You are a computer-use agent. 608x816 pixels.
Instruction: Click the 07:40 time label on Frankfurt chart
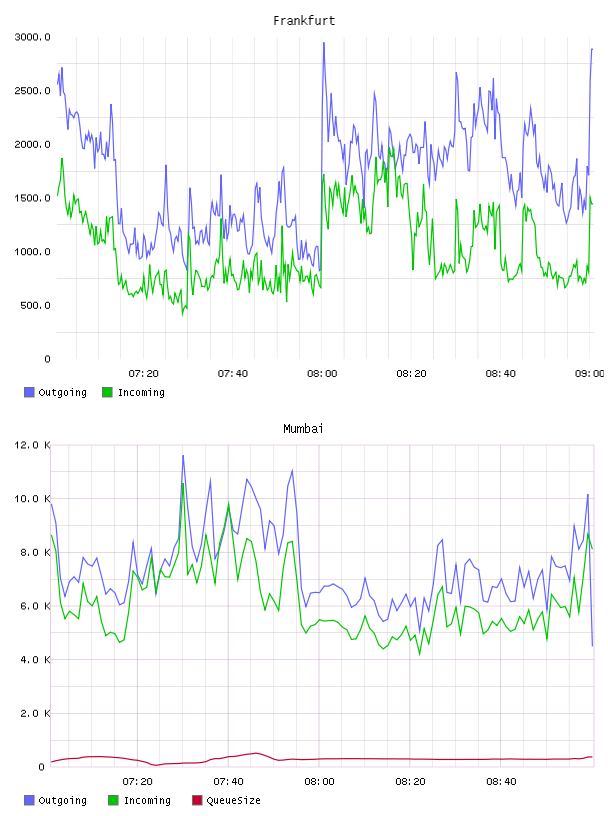point(233,374)
